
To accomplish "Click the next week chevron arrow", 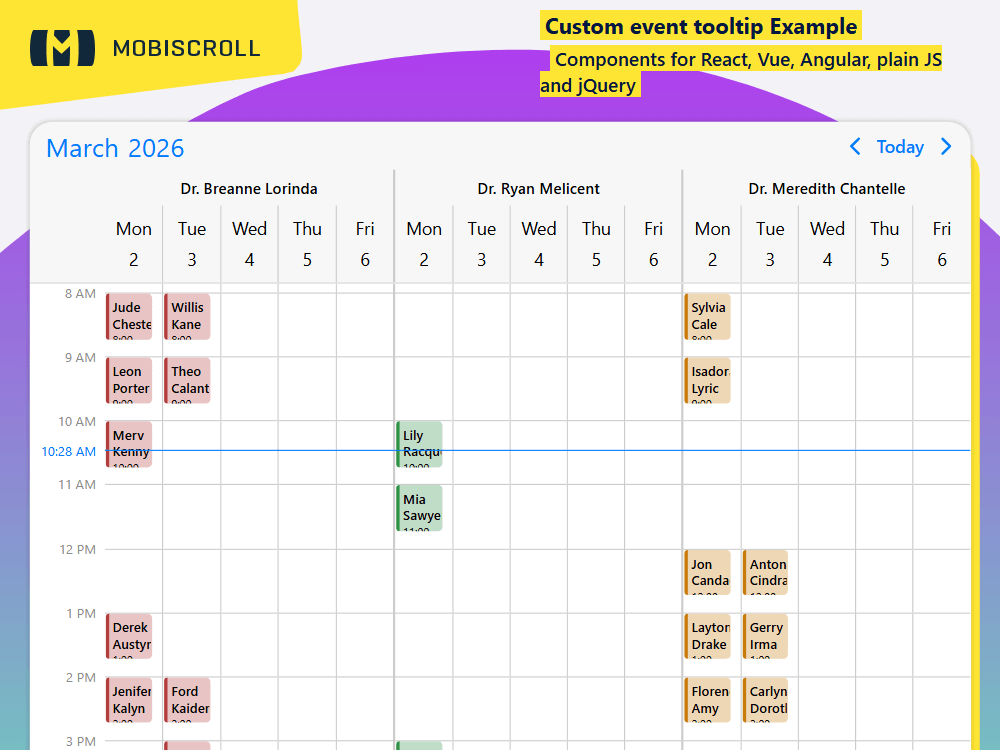I will (946, 147).
